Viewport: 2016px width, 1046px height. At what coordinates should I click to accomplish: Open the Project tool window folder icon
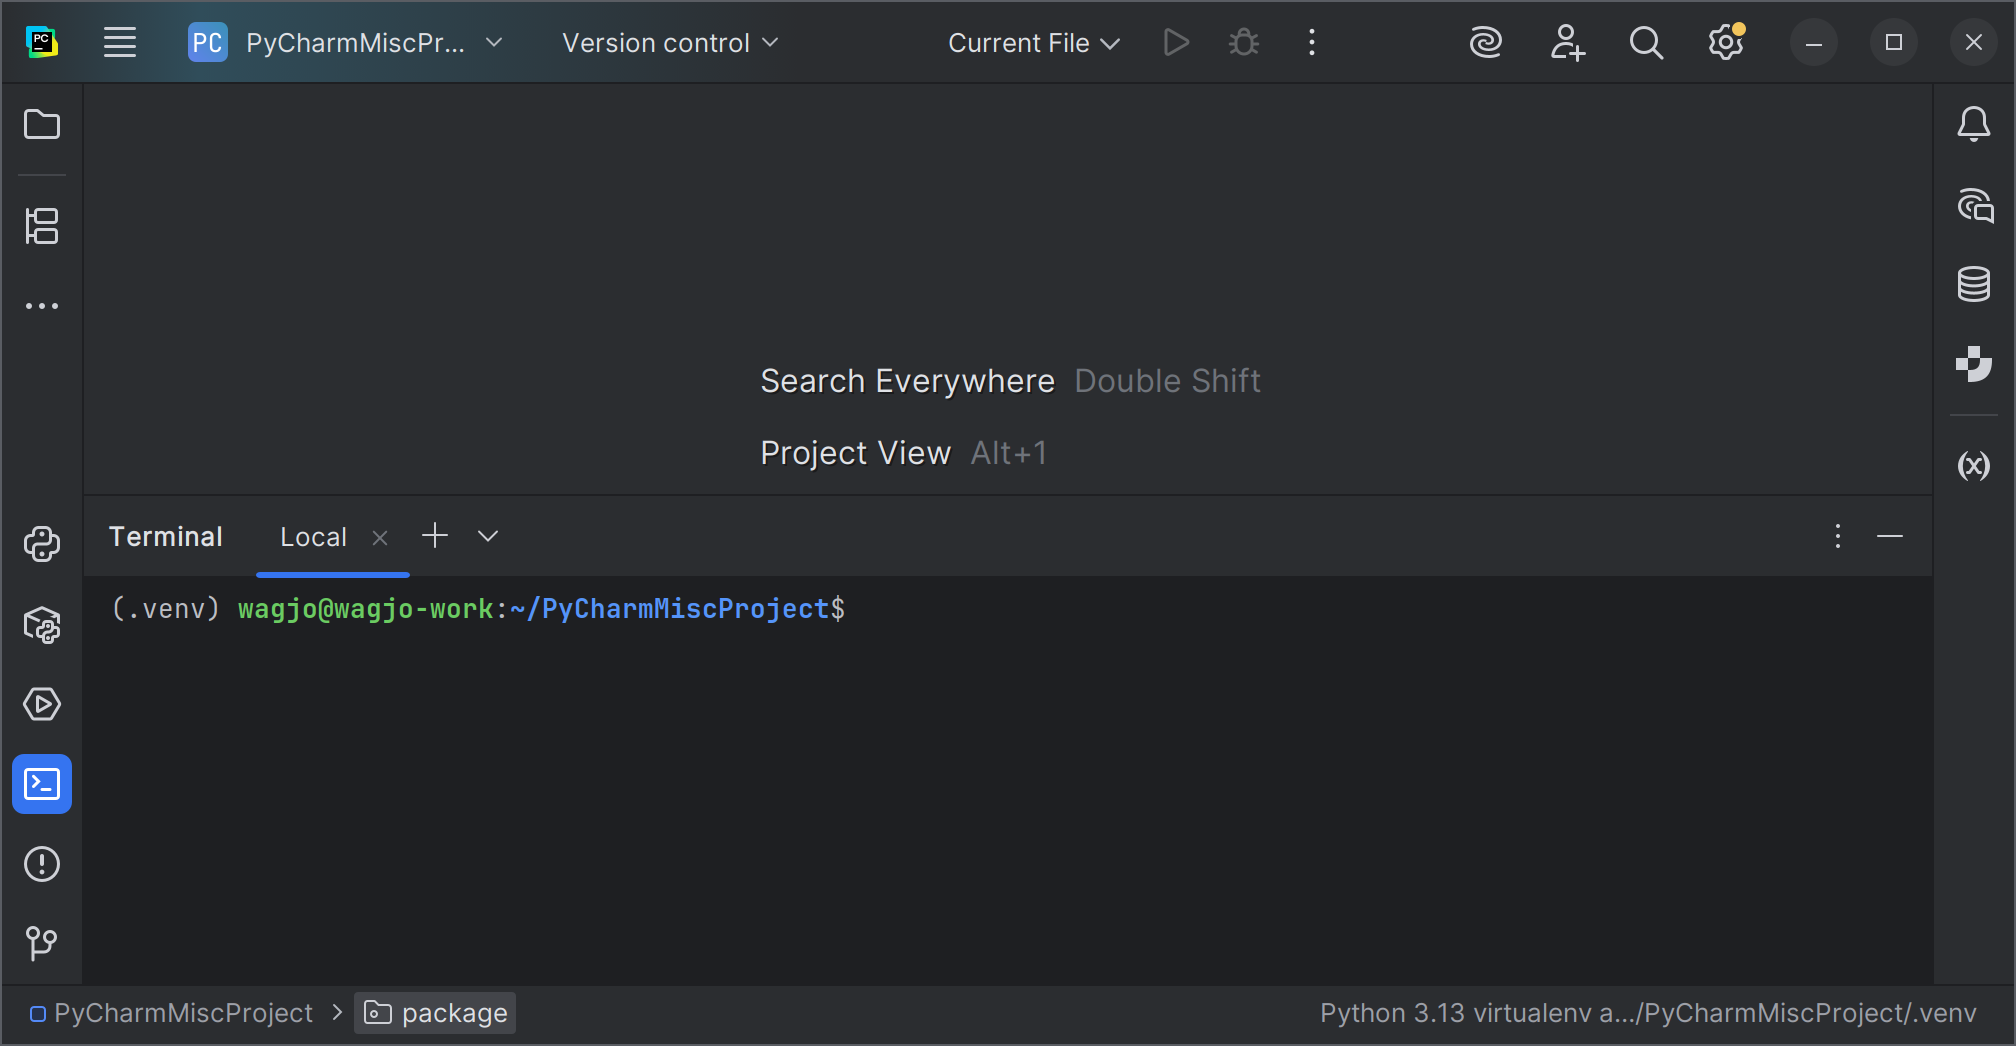(x=42, y=125)
